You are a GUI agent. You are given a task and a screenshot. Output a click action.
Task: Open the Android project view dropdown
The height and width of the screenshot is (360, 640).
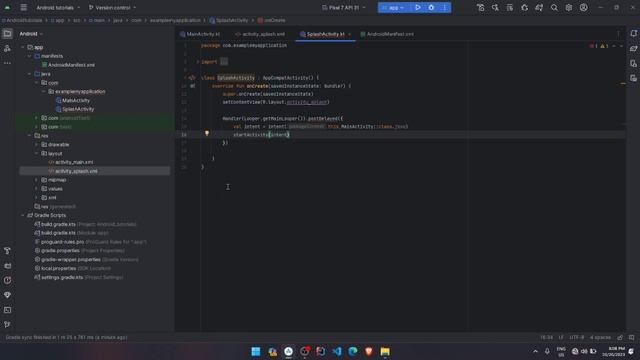(x=31, y=33)
